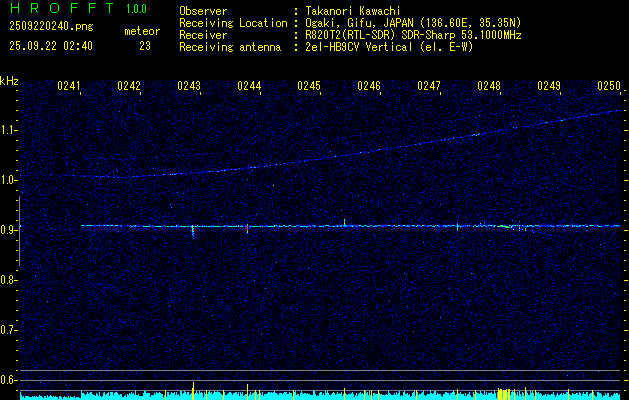Click the 0245 time label
Screen dimensions: 629x400
click(309, 87)
